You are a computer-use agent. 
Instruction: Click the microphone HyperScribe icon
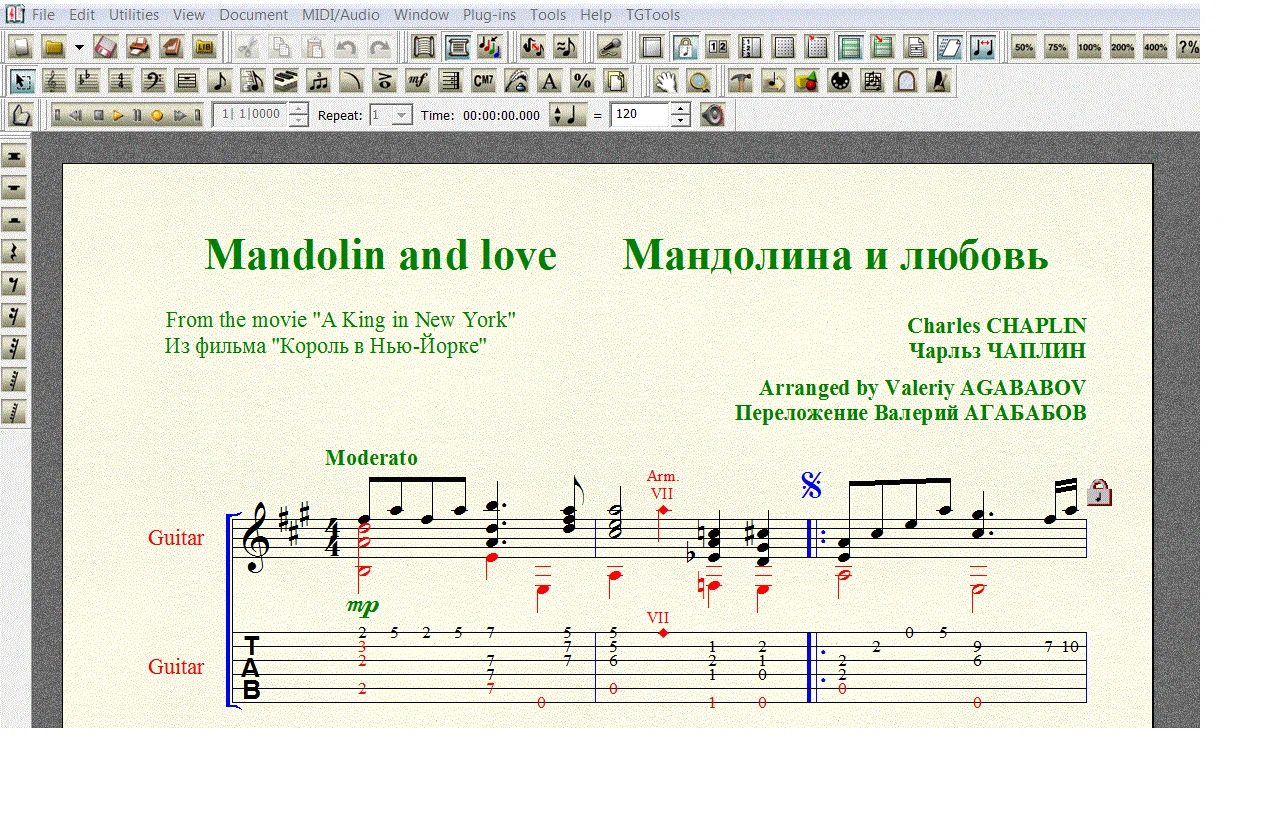(x=610, y=47)
